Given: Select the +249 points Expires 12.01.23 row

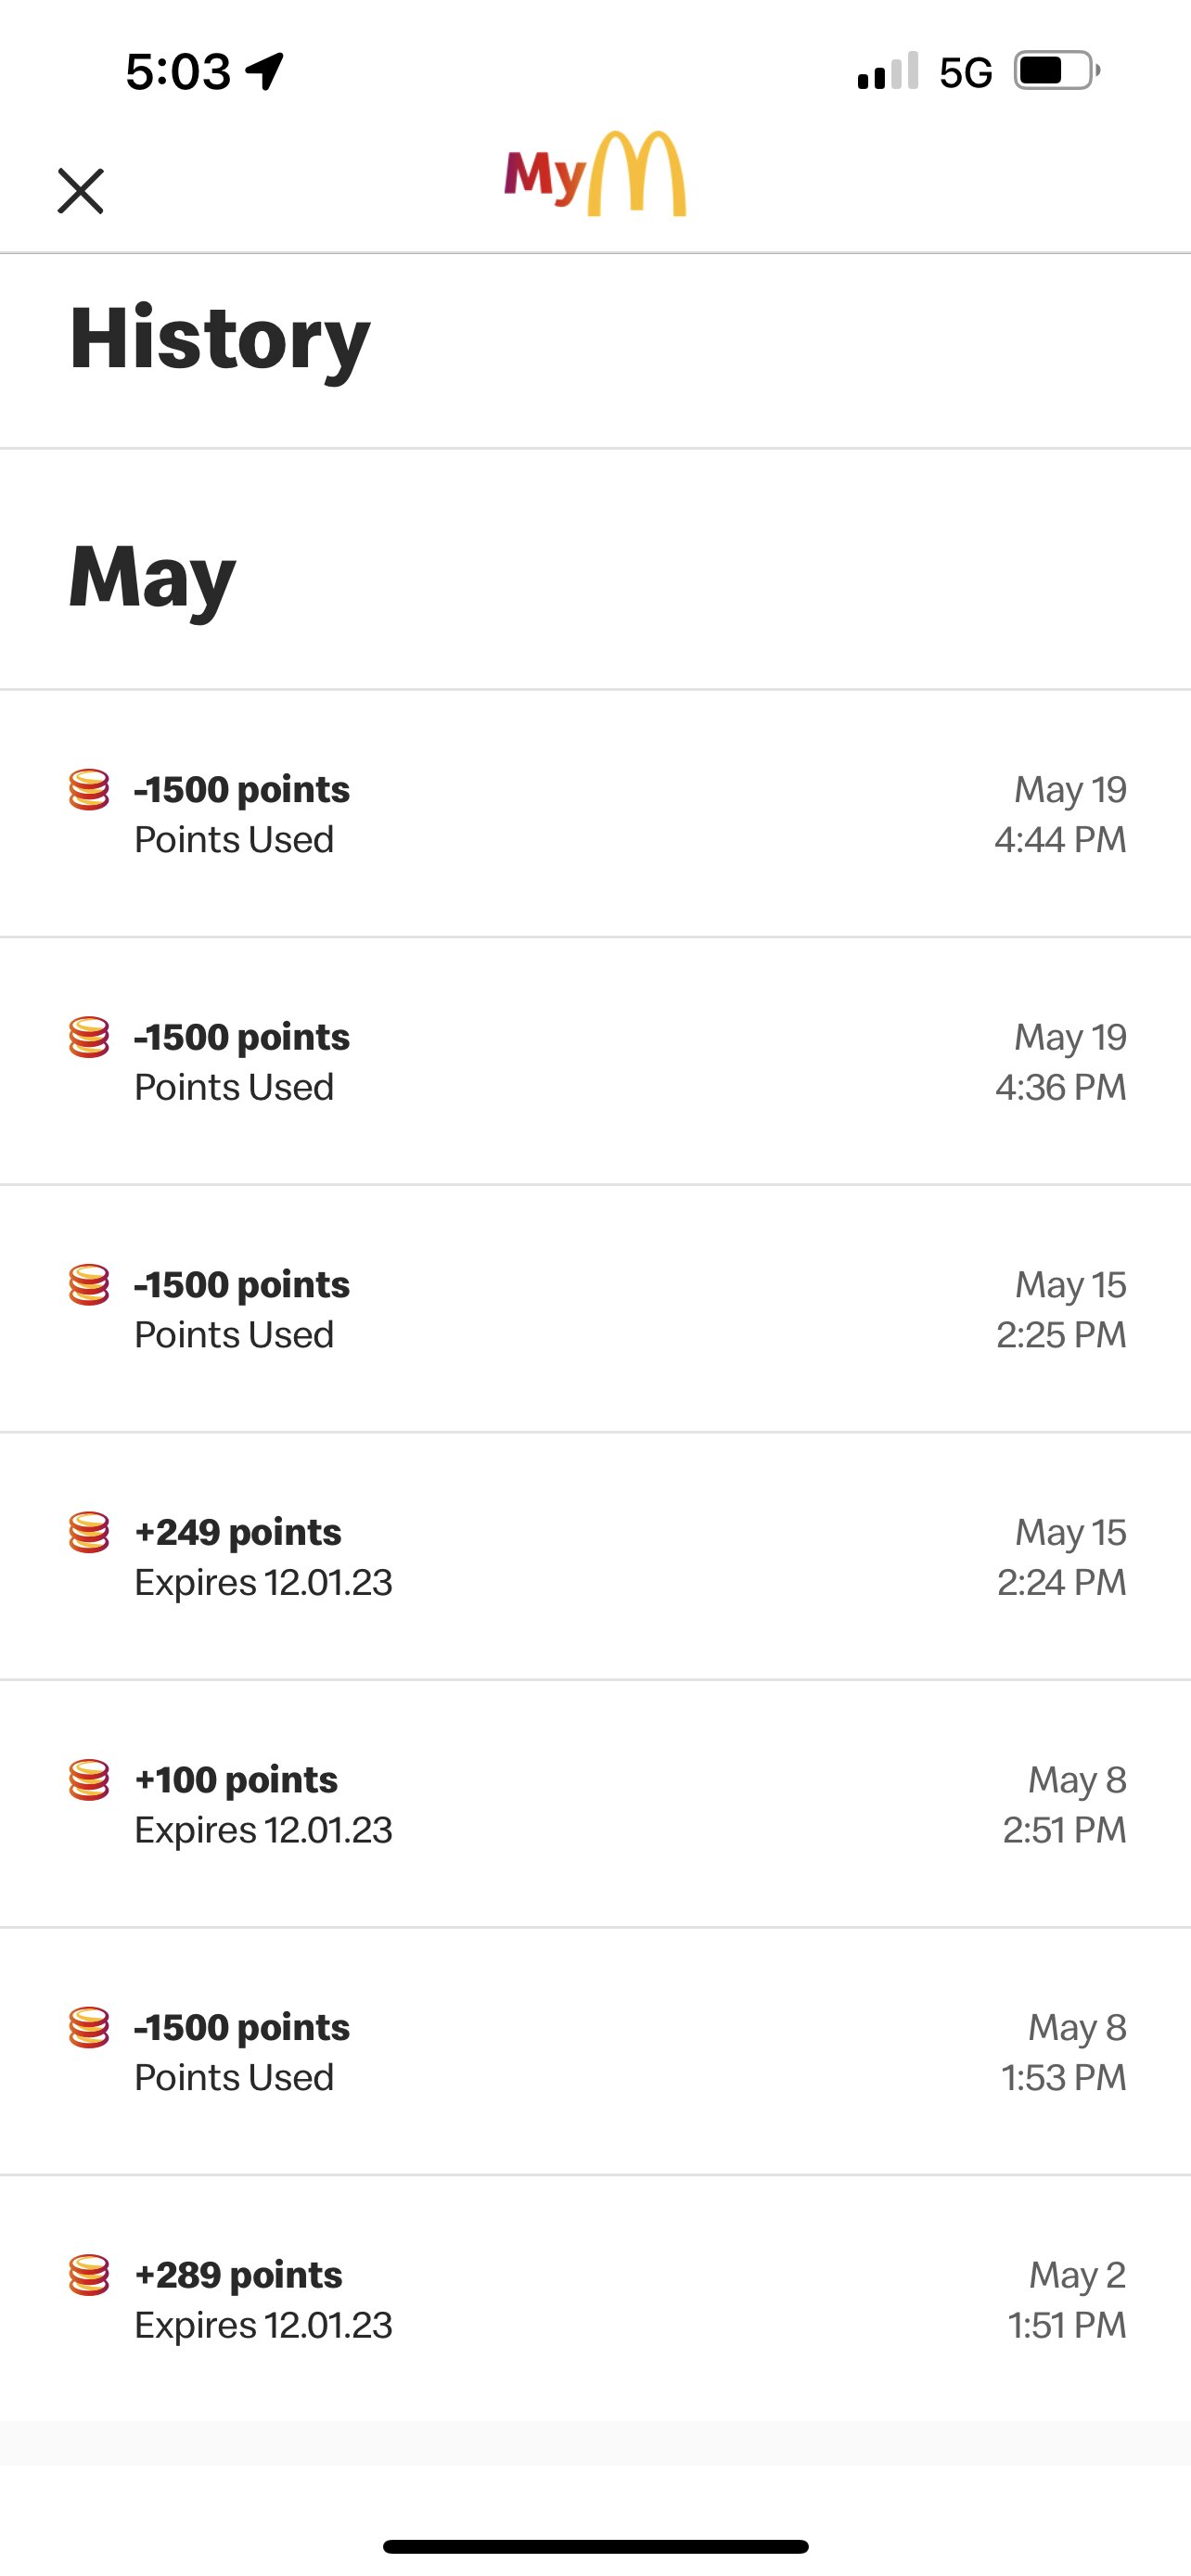Looking at the screenshot, I should click(x=595, y=1557).
